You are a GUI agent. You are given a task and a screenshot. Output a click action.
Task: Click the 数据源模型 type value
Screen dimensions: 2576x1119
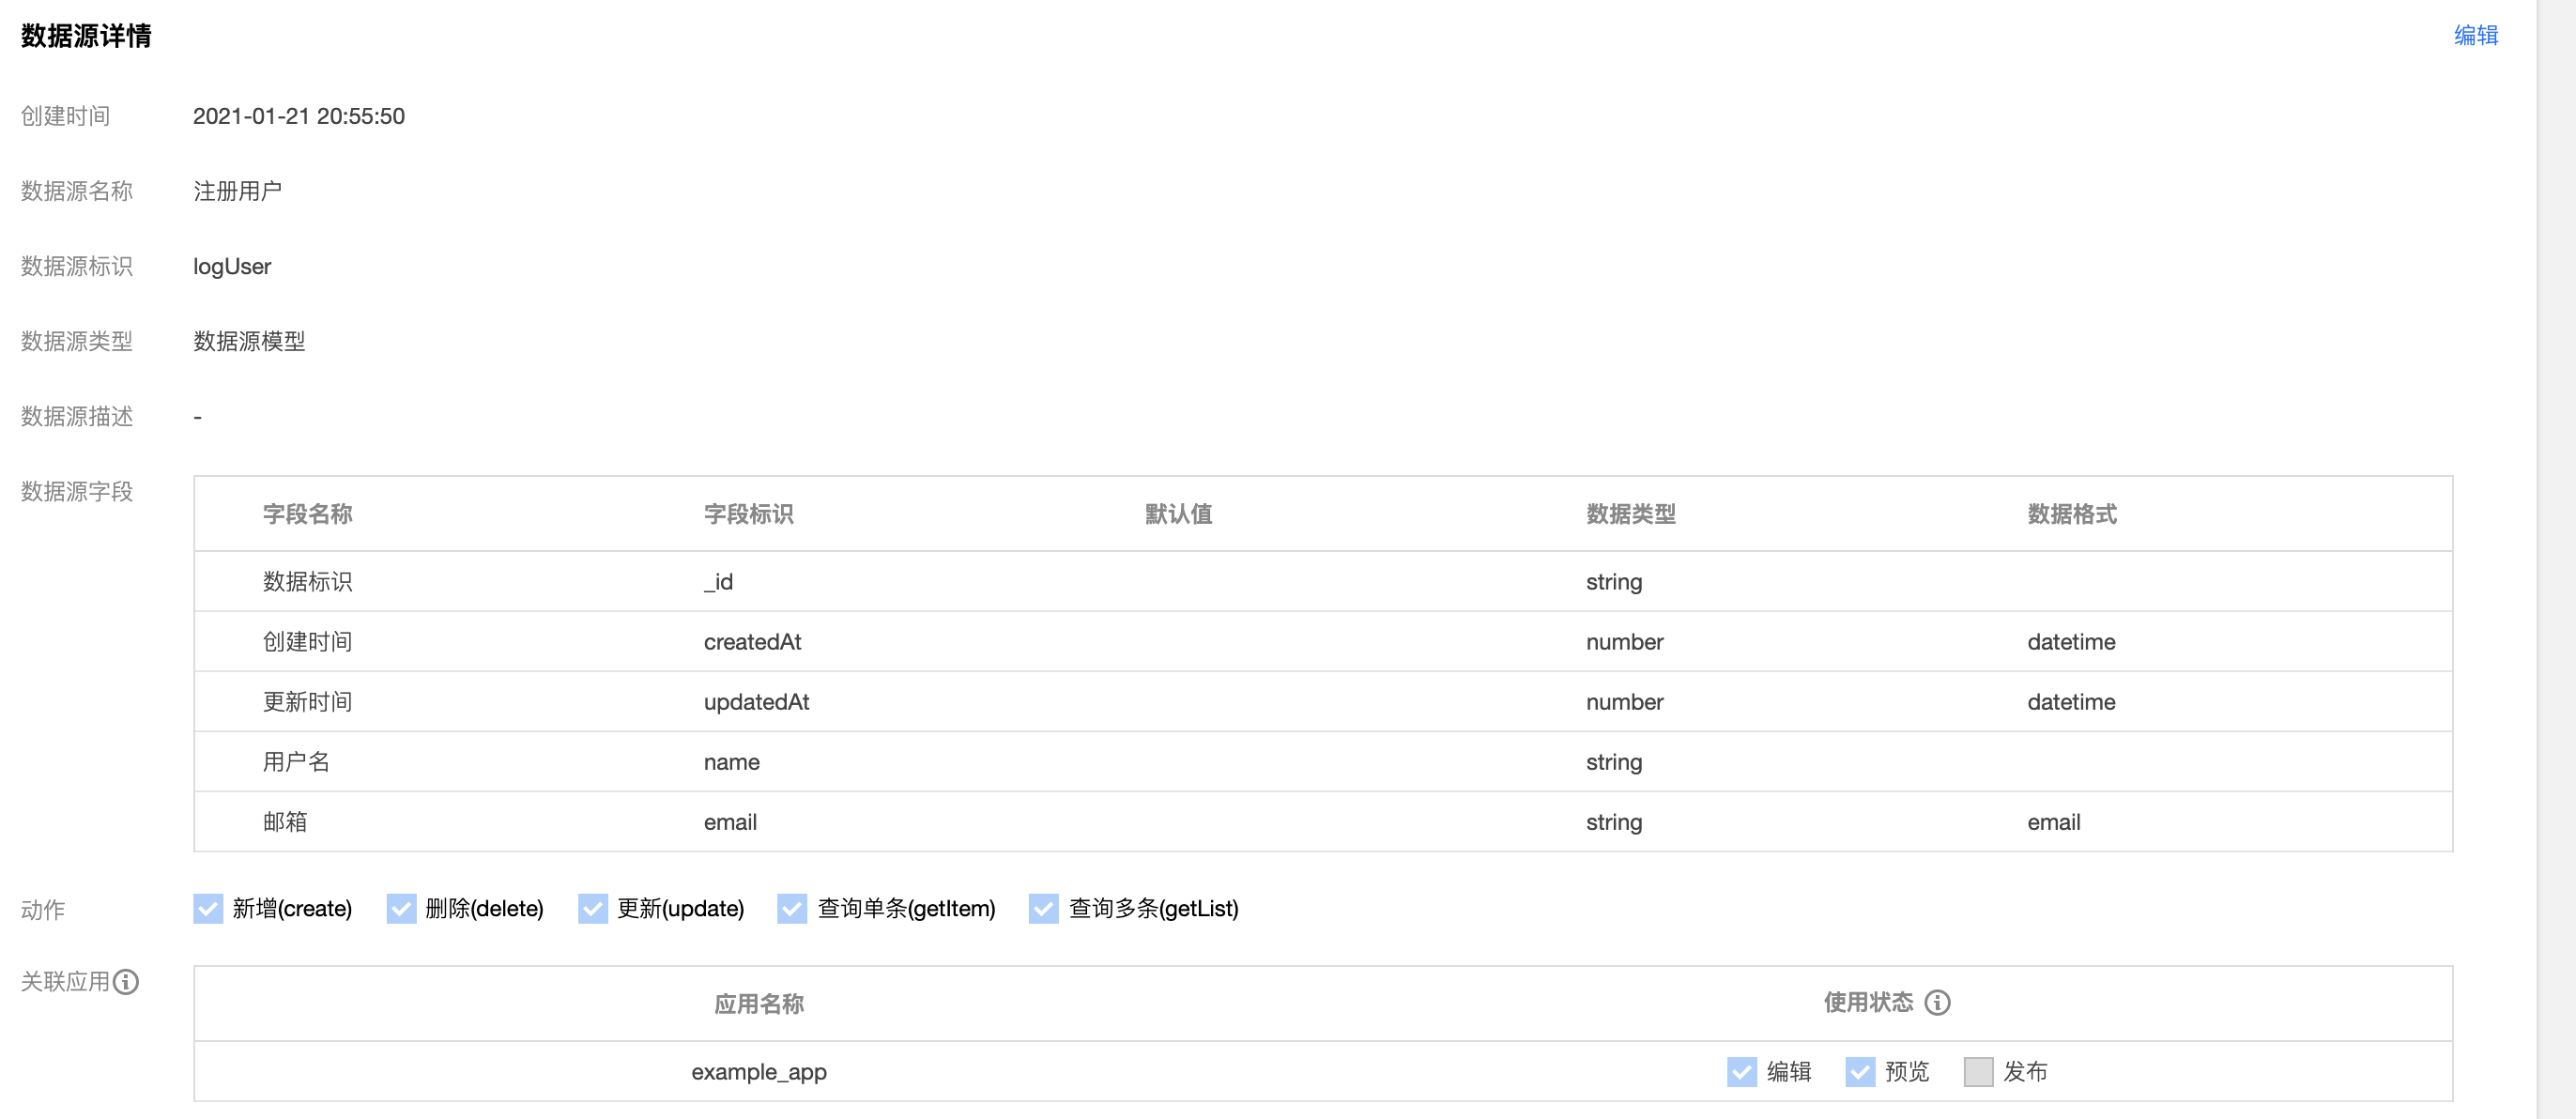249,341
